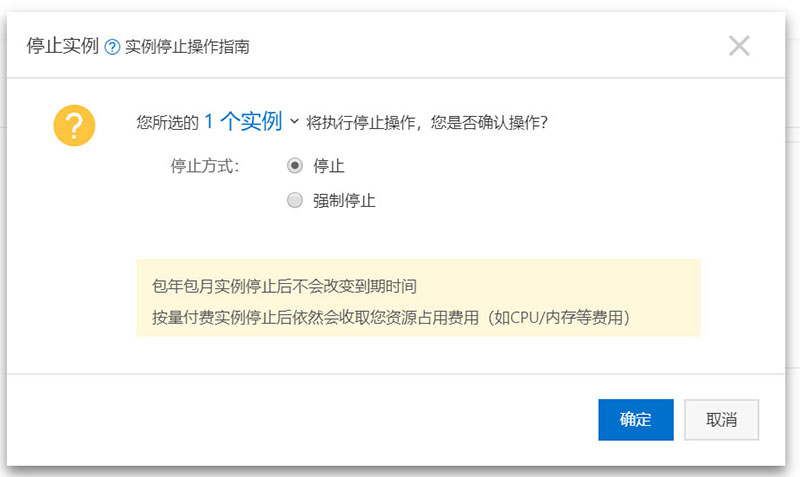Click the orange question mark confirmation icon

point(74,125)
